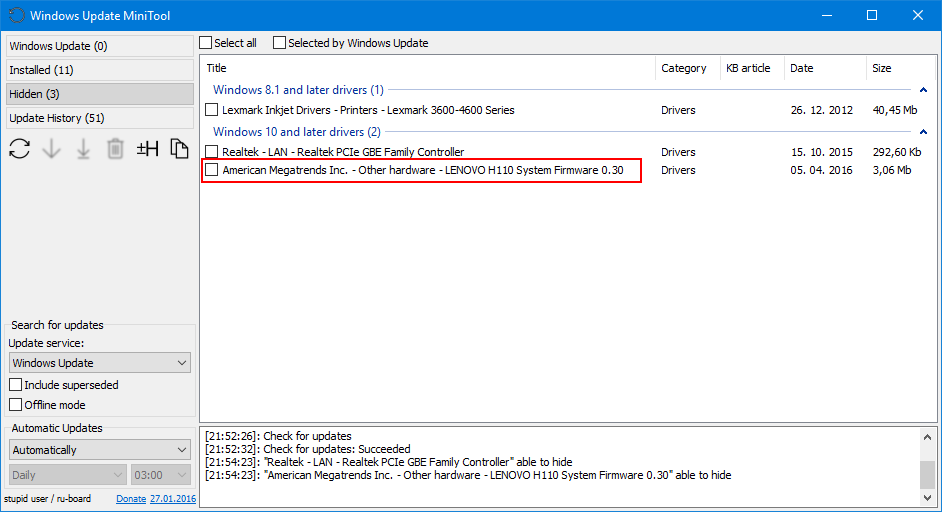Click the 15. 10. 2015 date cell
Image resolution: width=942 pixels, height=512 pixels.
(821, 151)
